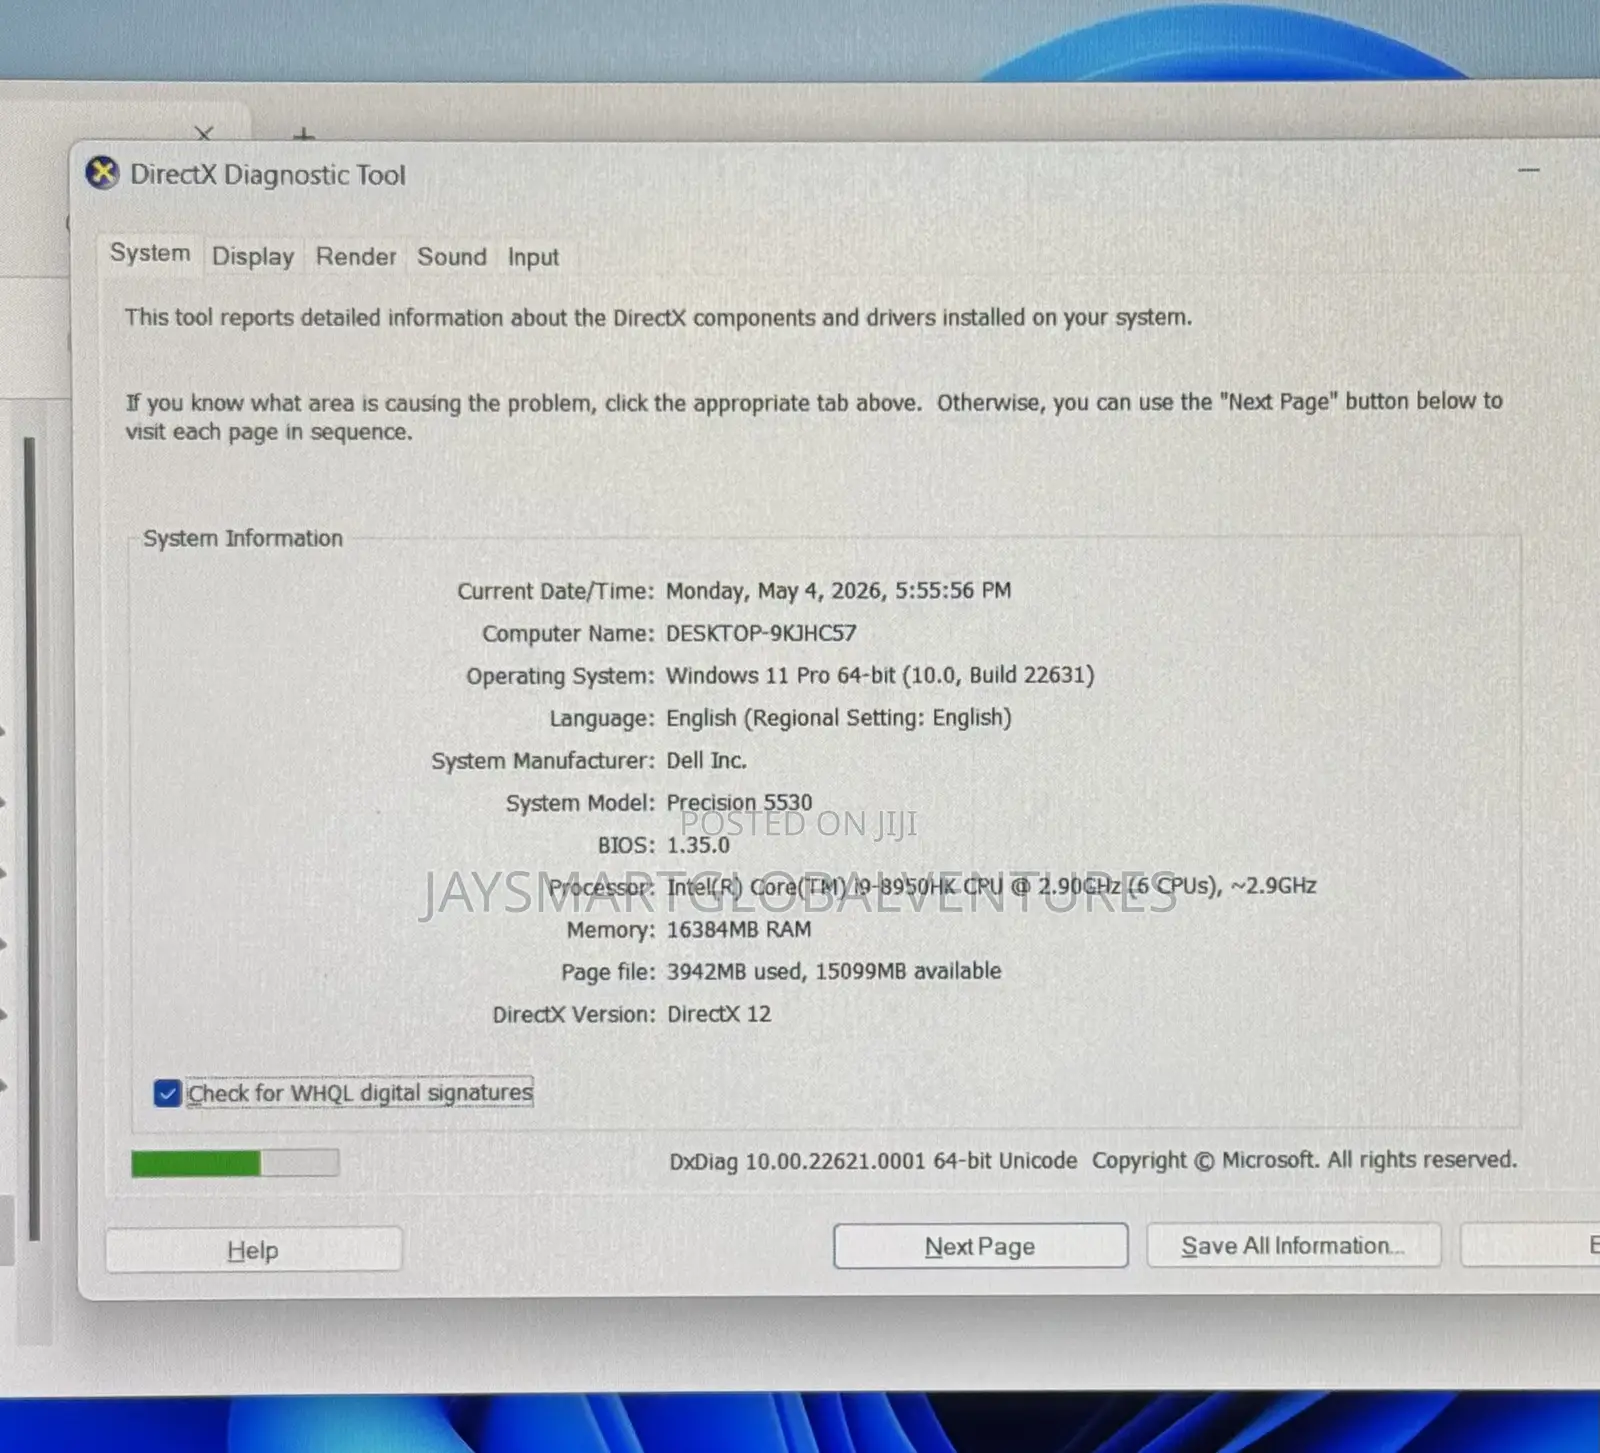Open the Input tab
1600x1453 pixels.
533,258
